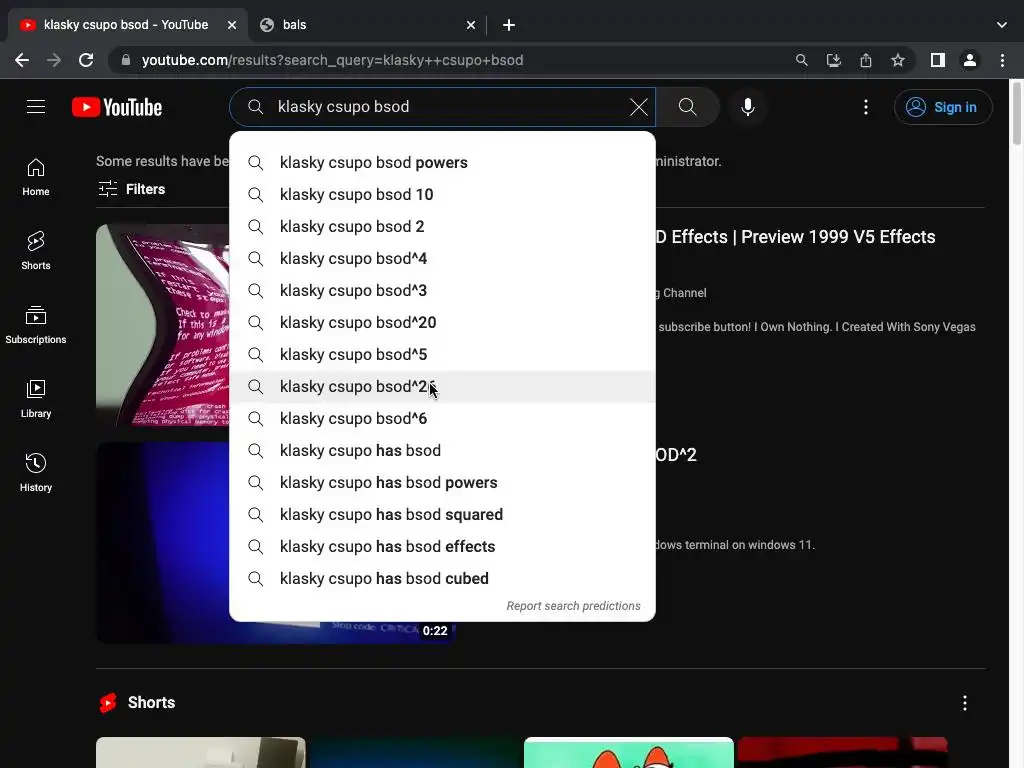The width and height of the screenshot is (1024, 768).
Task: Click the zoom magnifier icon in the address bar
Action: (801, 60)
